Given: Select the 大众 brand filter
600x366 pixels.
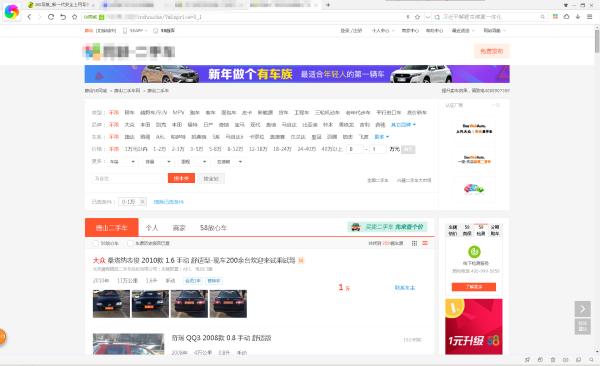Looking at the screenshot, I should coord(130,125).
